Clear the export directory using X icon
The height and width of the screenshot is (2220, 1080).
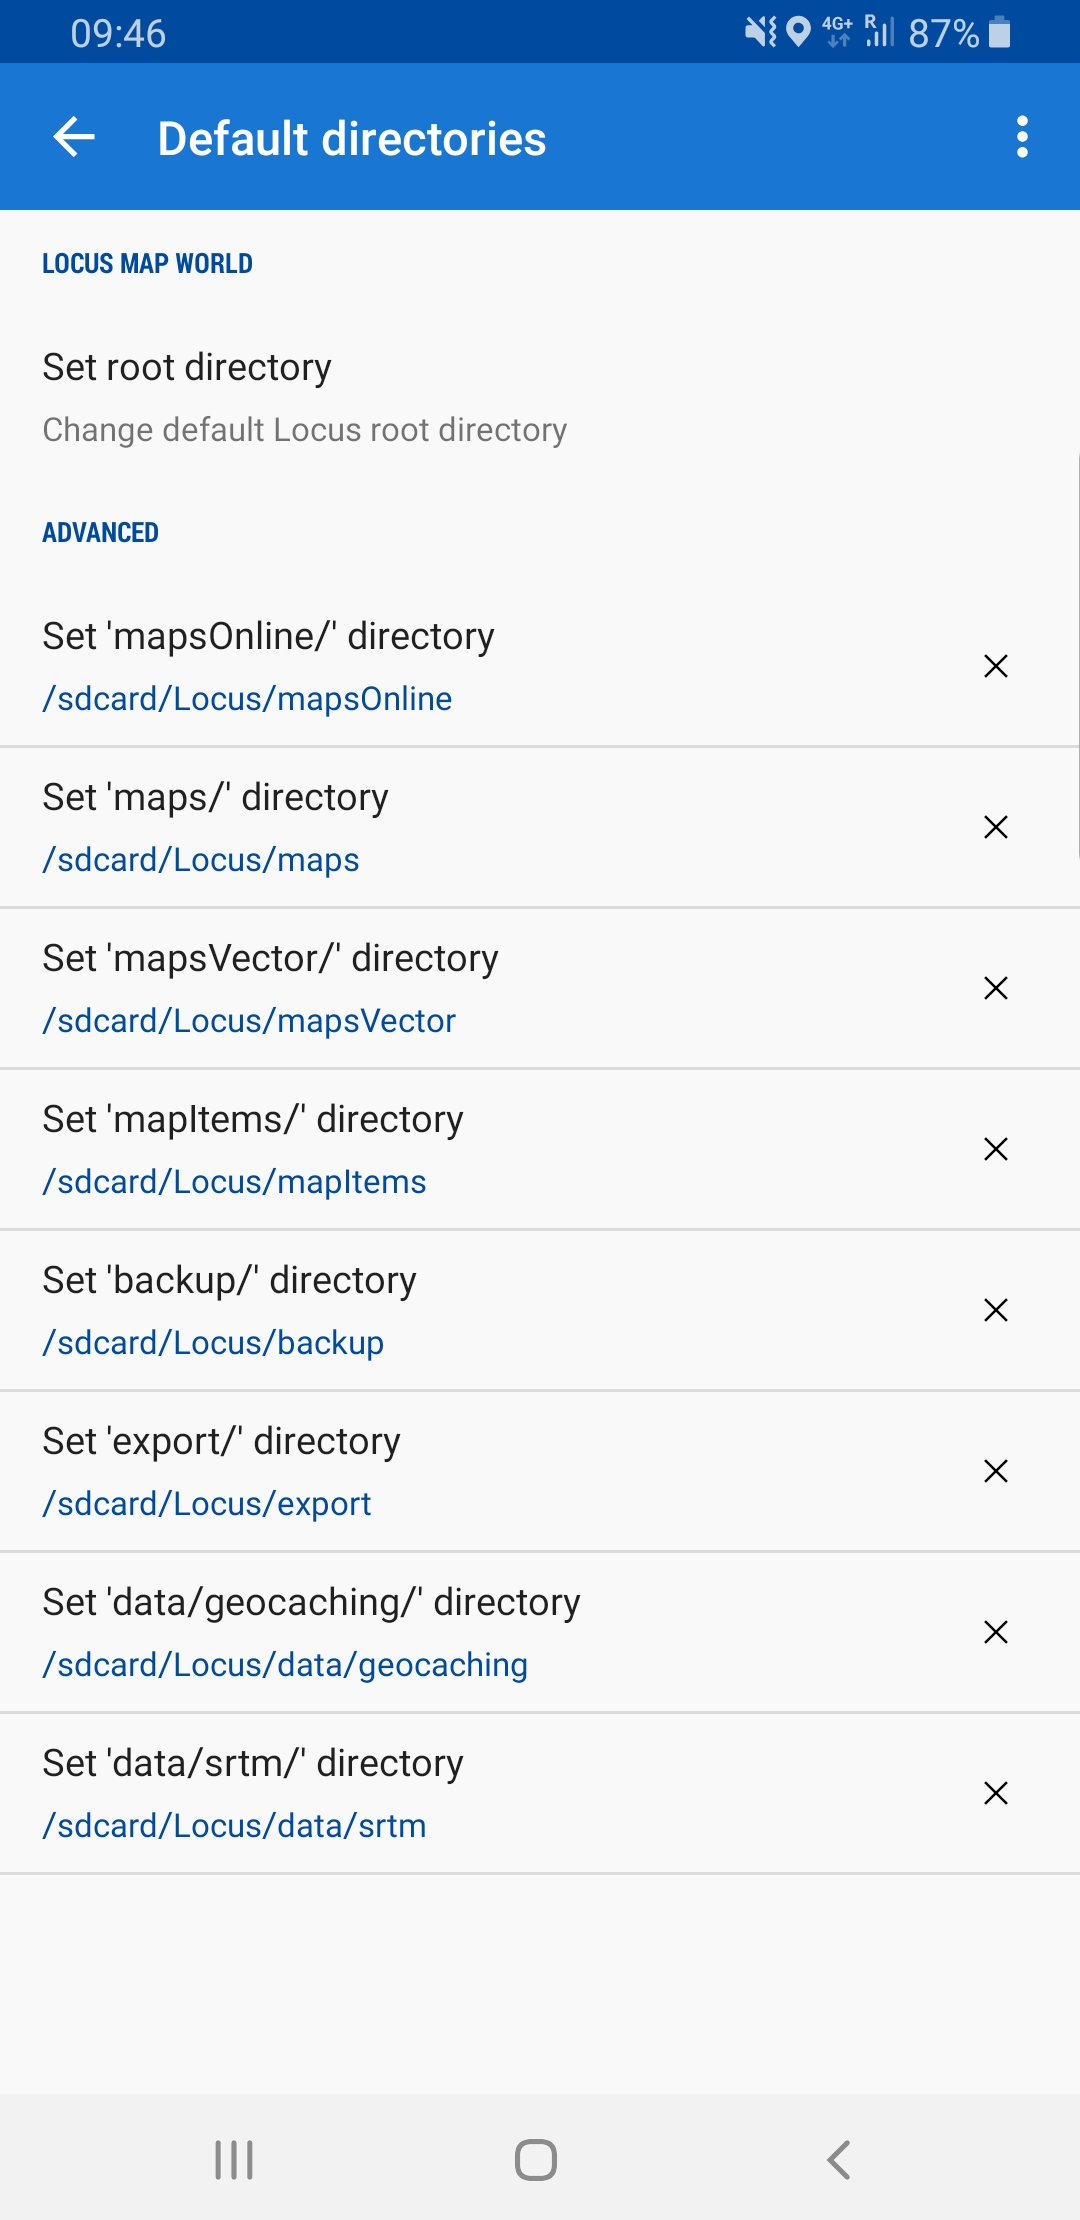click(x=996, y=1471)
